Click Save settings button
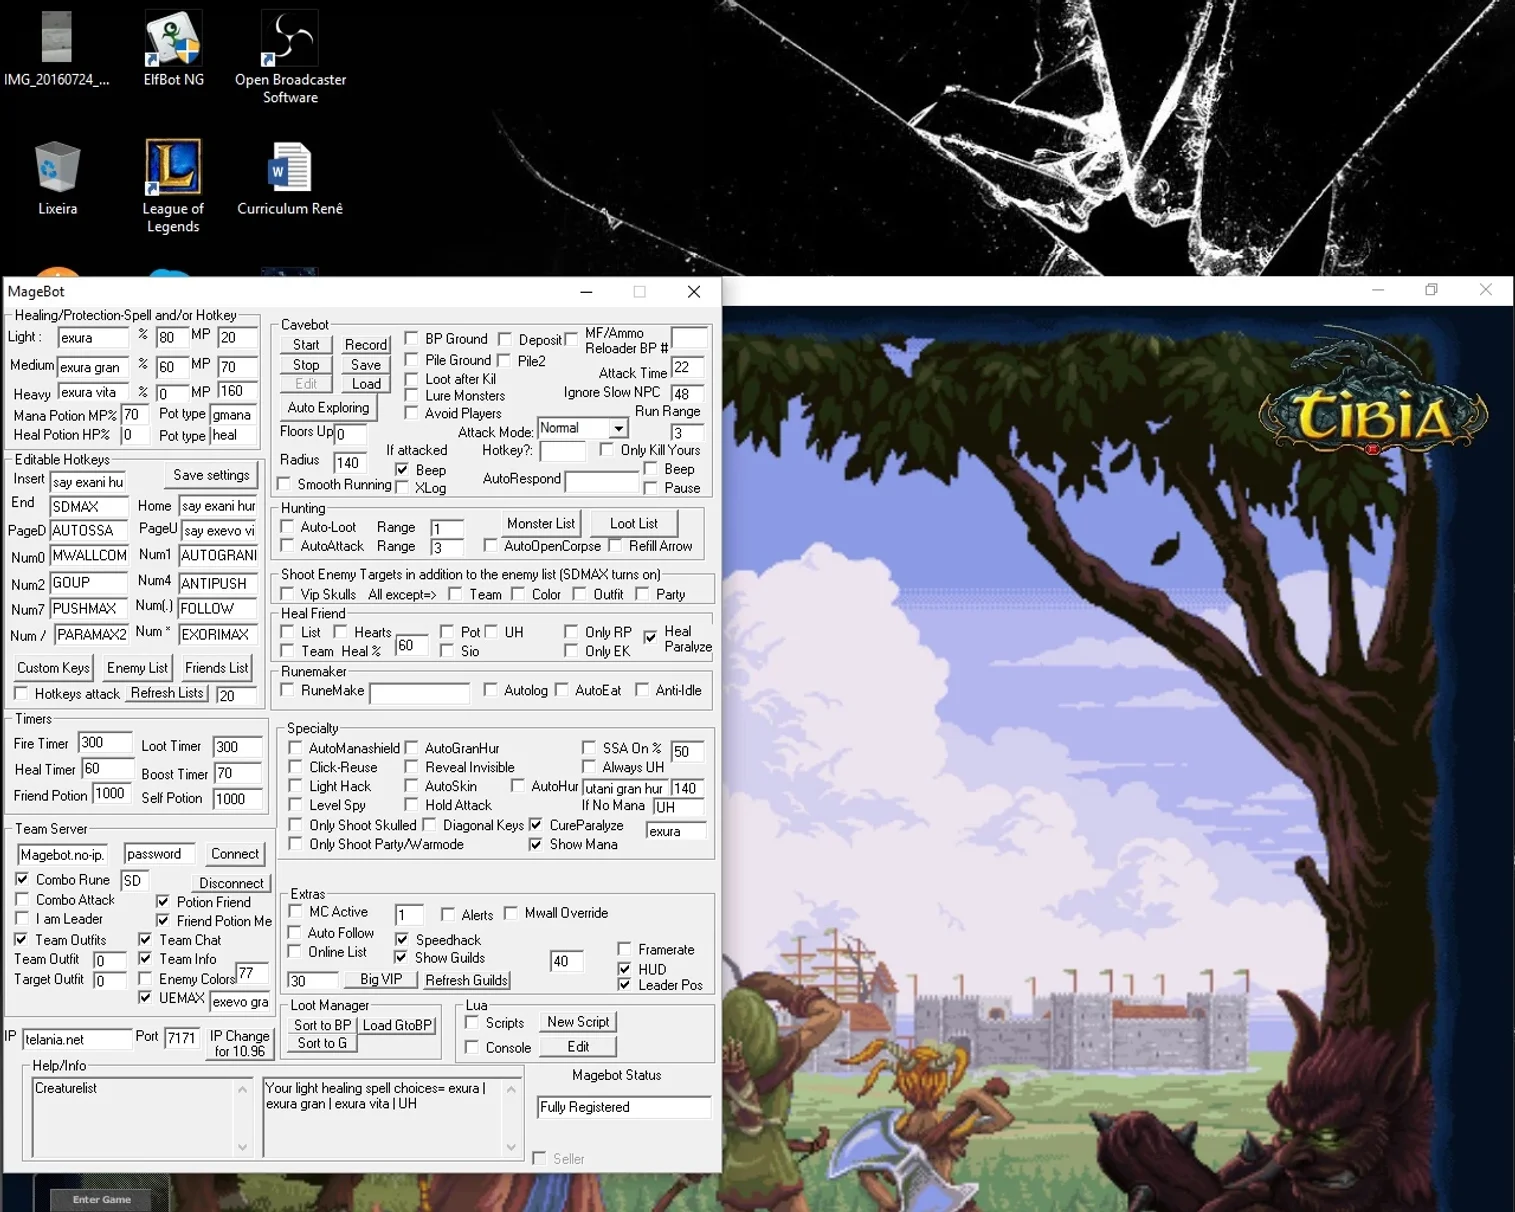This screenshot has height=1212, width=1515. (x=211, y=475)
